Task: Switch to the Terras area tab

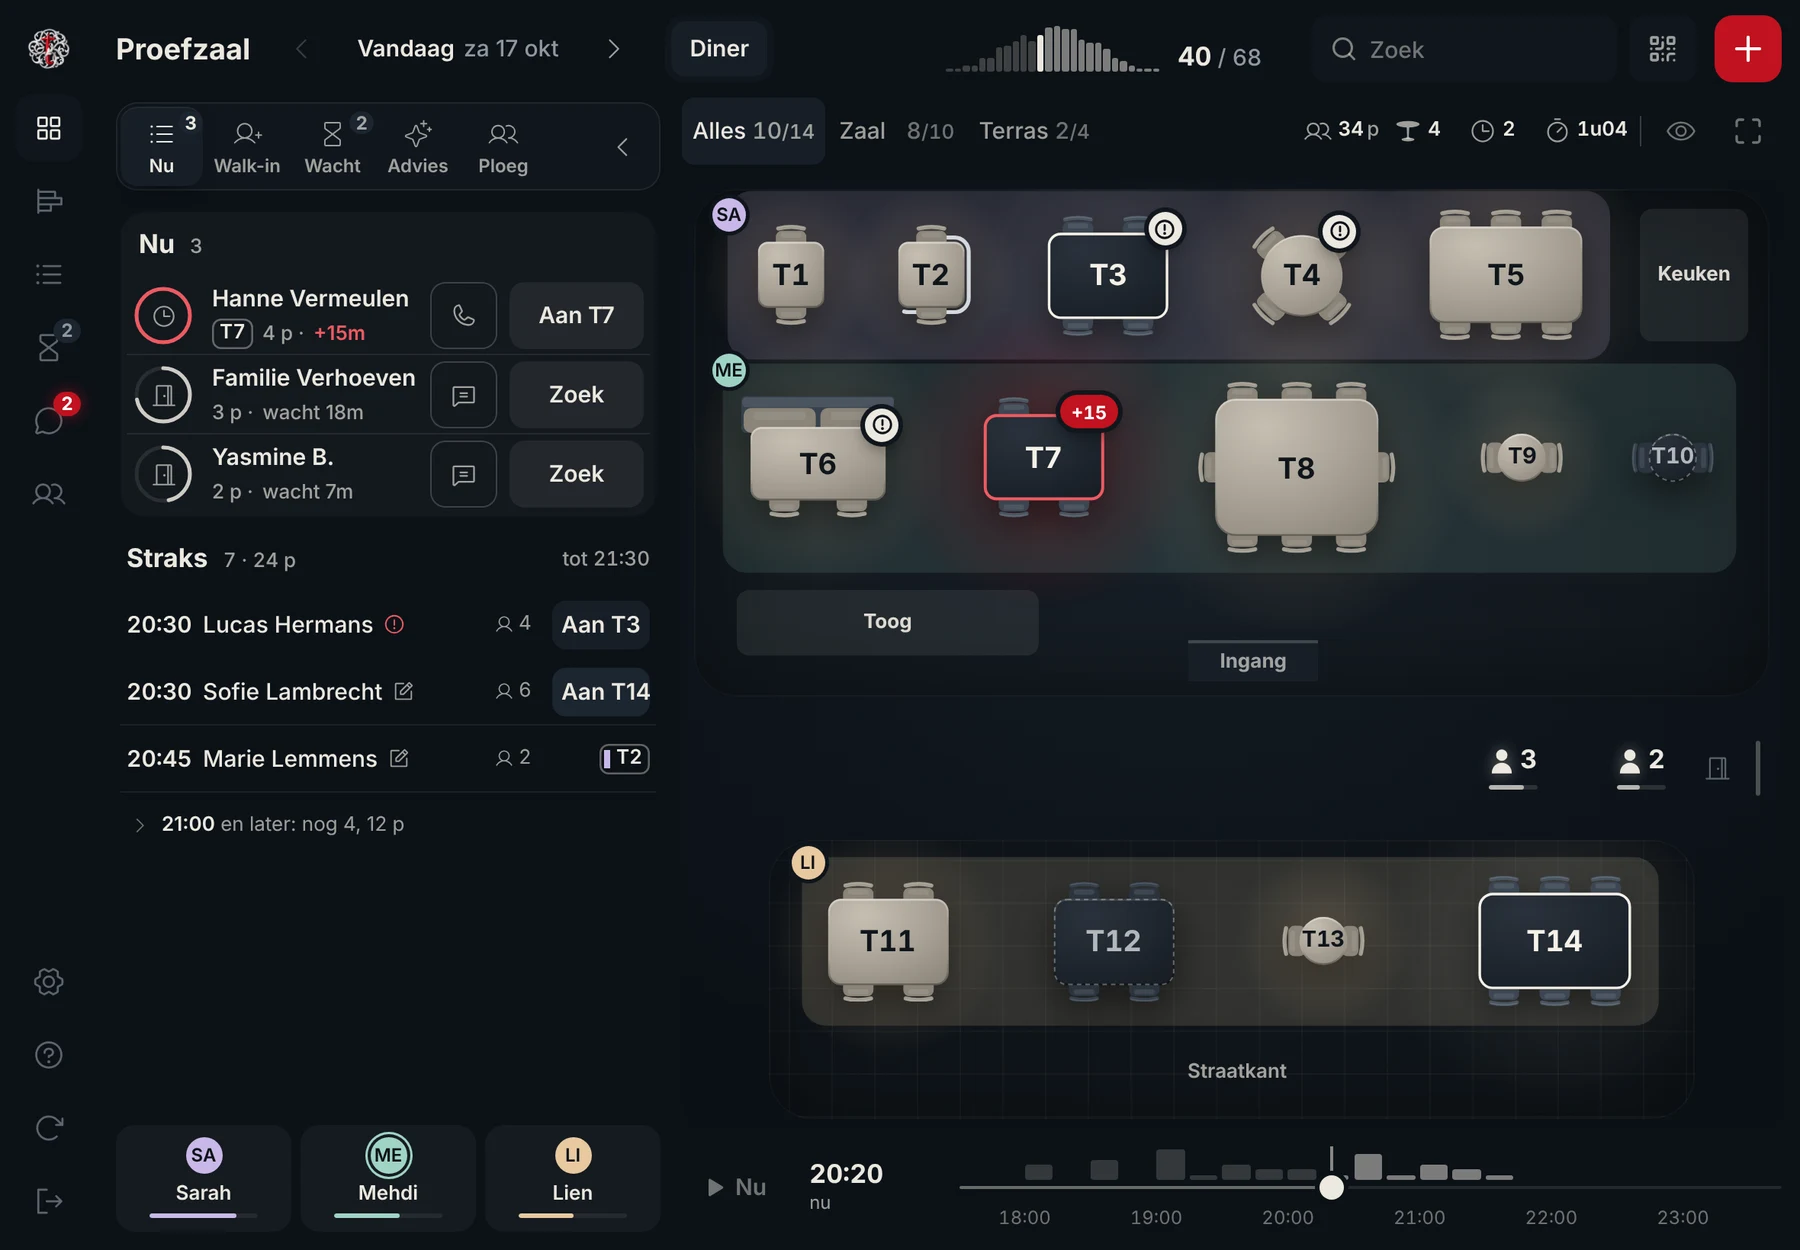Action: click(x=1034, y=131)
